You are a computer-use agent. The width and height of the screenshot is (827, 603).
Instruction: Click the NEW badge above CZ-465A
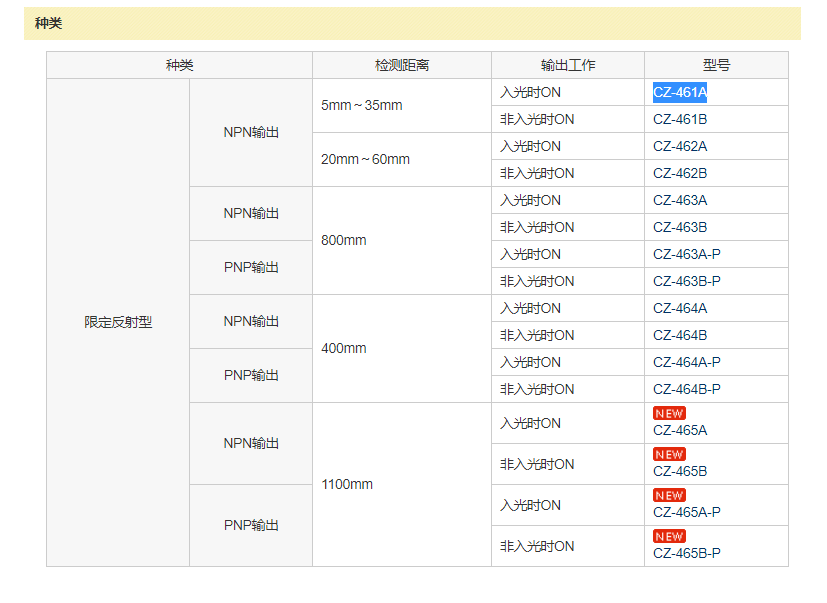pyautogui.click(x=669, y=413)
